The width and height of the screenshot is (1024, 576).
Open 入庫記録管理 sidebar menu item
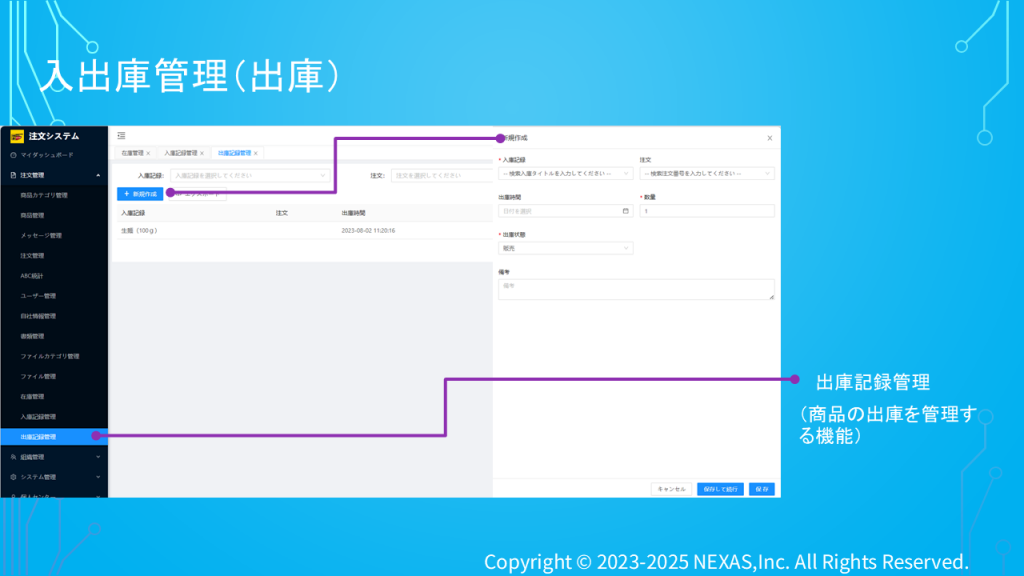pos(38,417)
